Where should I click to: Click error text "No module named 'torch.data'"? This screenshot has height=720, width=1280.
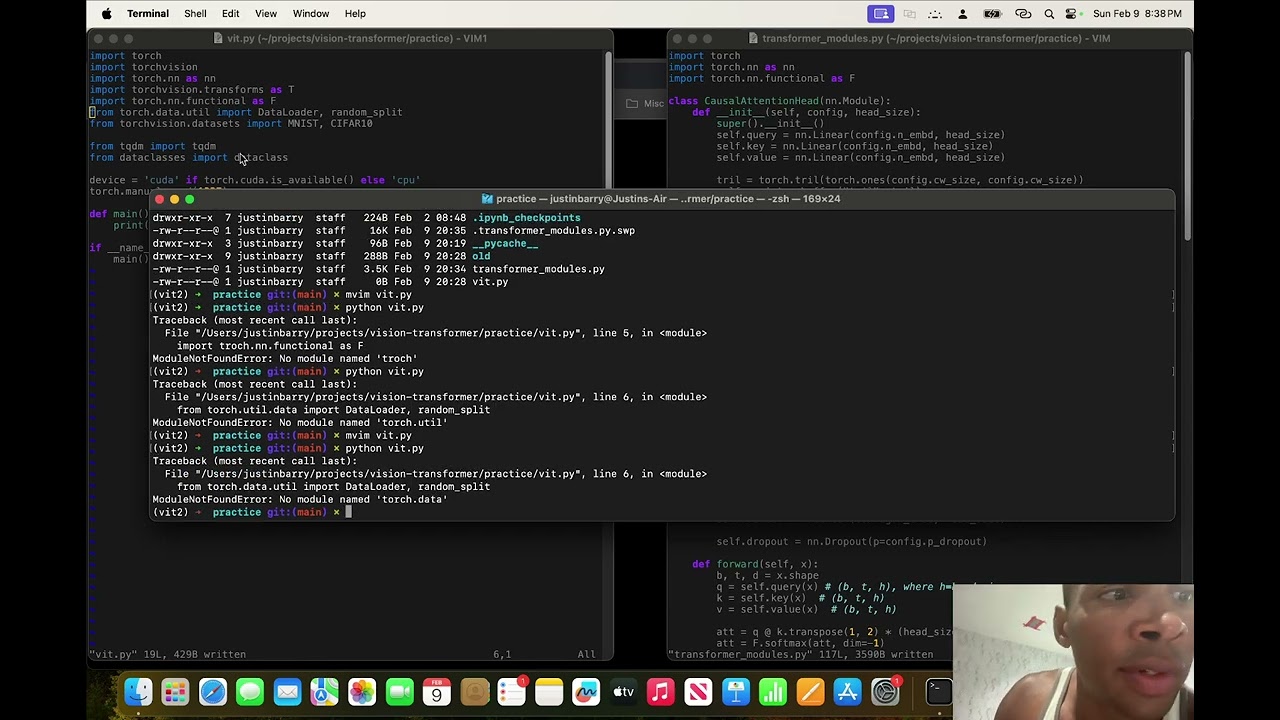363,500
